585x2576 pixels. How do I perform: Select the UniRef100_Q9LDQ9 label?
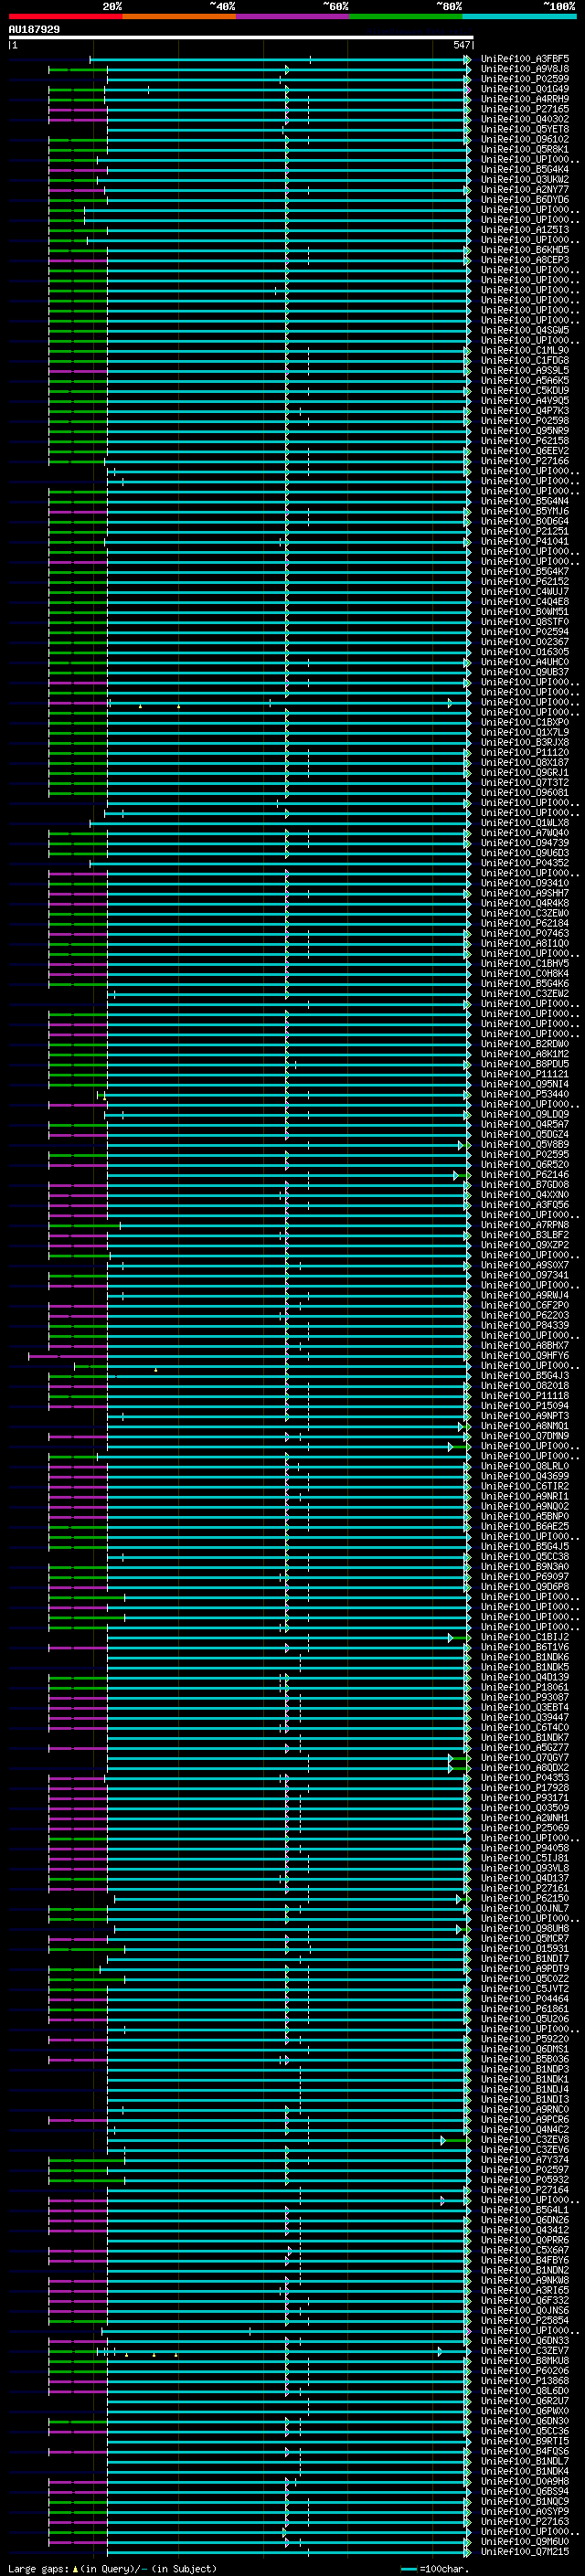click(x=525, y=1114)
